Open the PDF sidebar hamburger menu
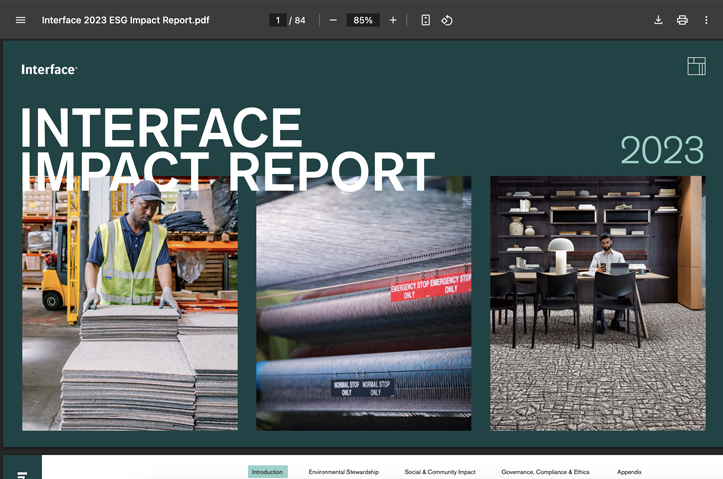 20,20
